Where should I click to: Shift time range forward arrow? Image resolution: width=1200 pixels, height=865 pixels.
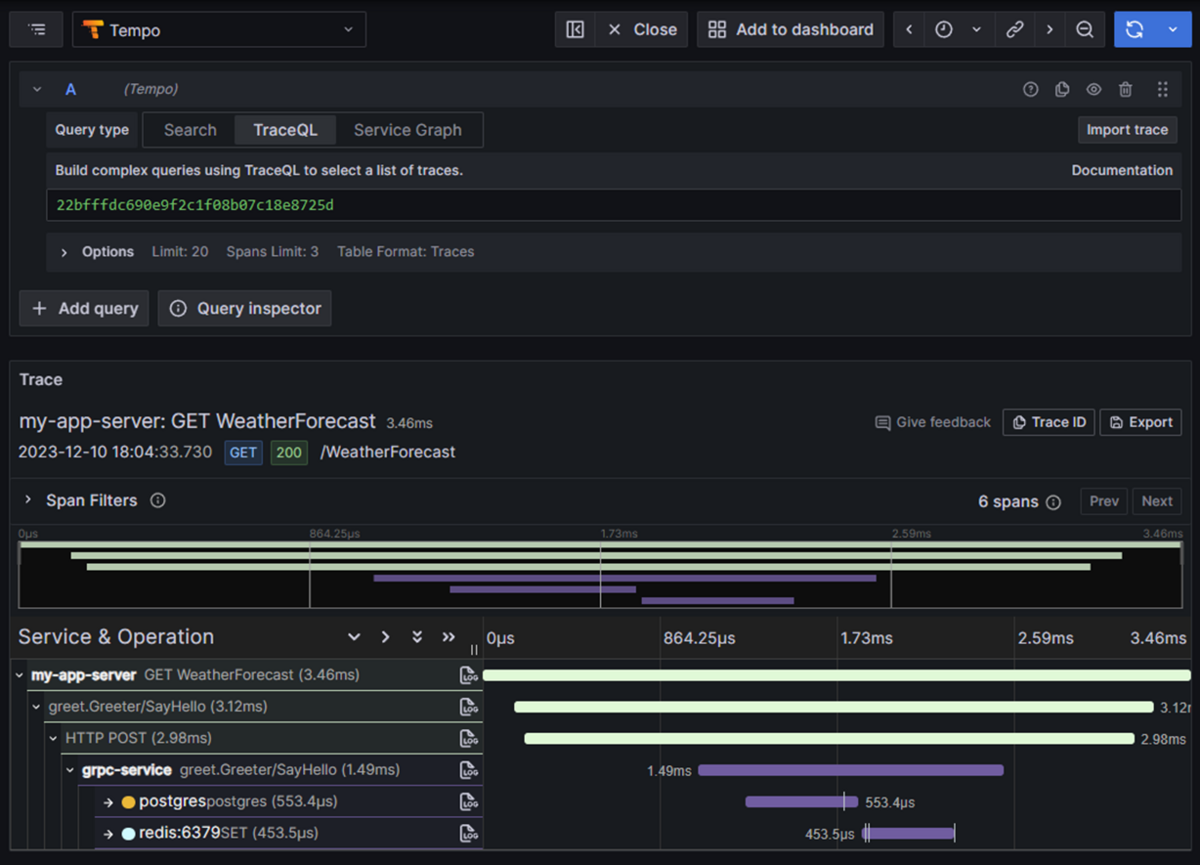coord(1049,30)
